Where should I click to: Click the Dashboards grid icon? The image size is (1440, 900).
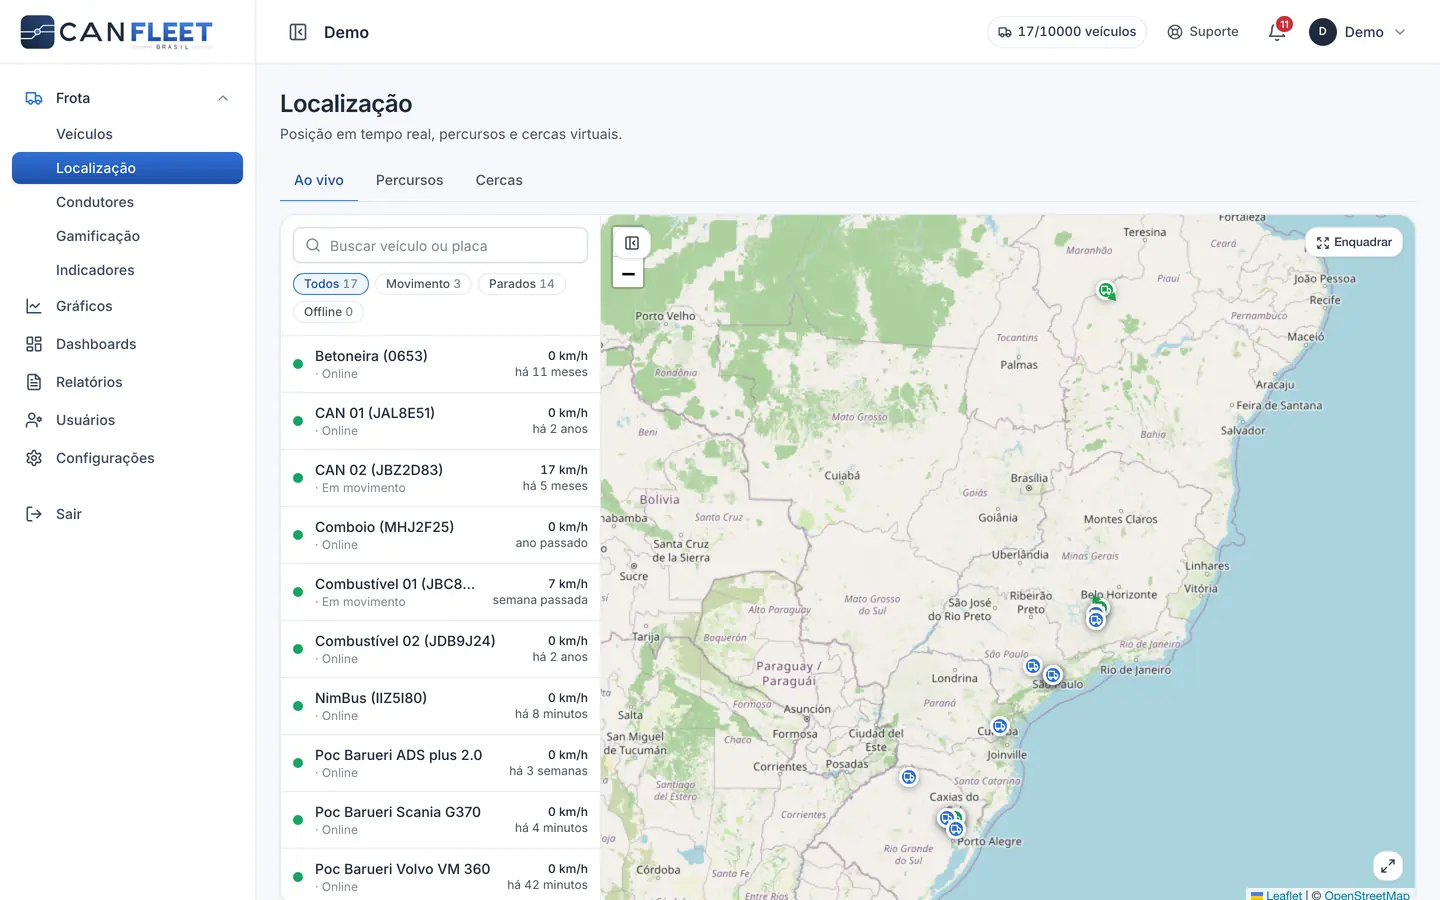coord(34,344)
